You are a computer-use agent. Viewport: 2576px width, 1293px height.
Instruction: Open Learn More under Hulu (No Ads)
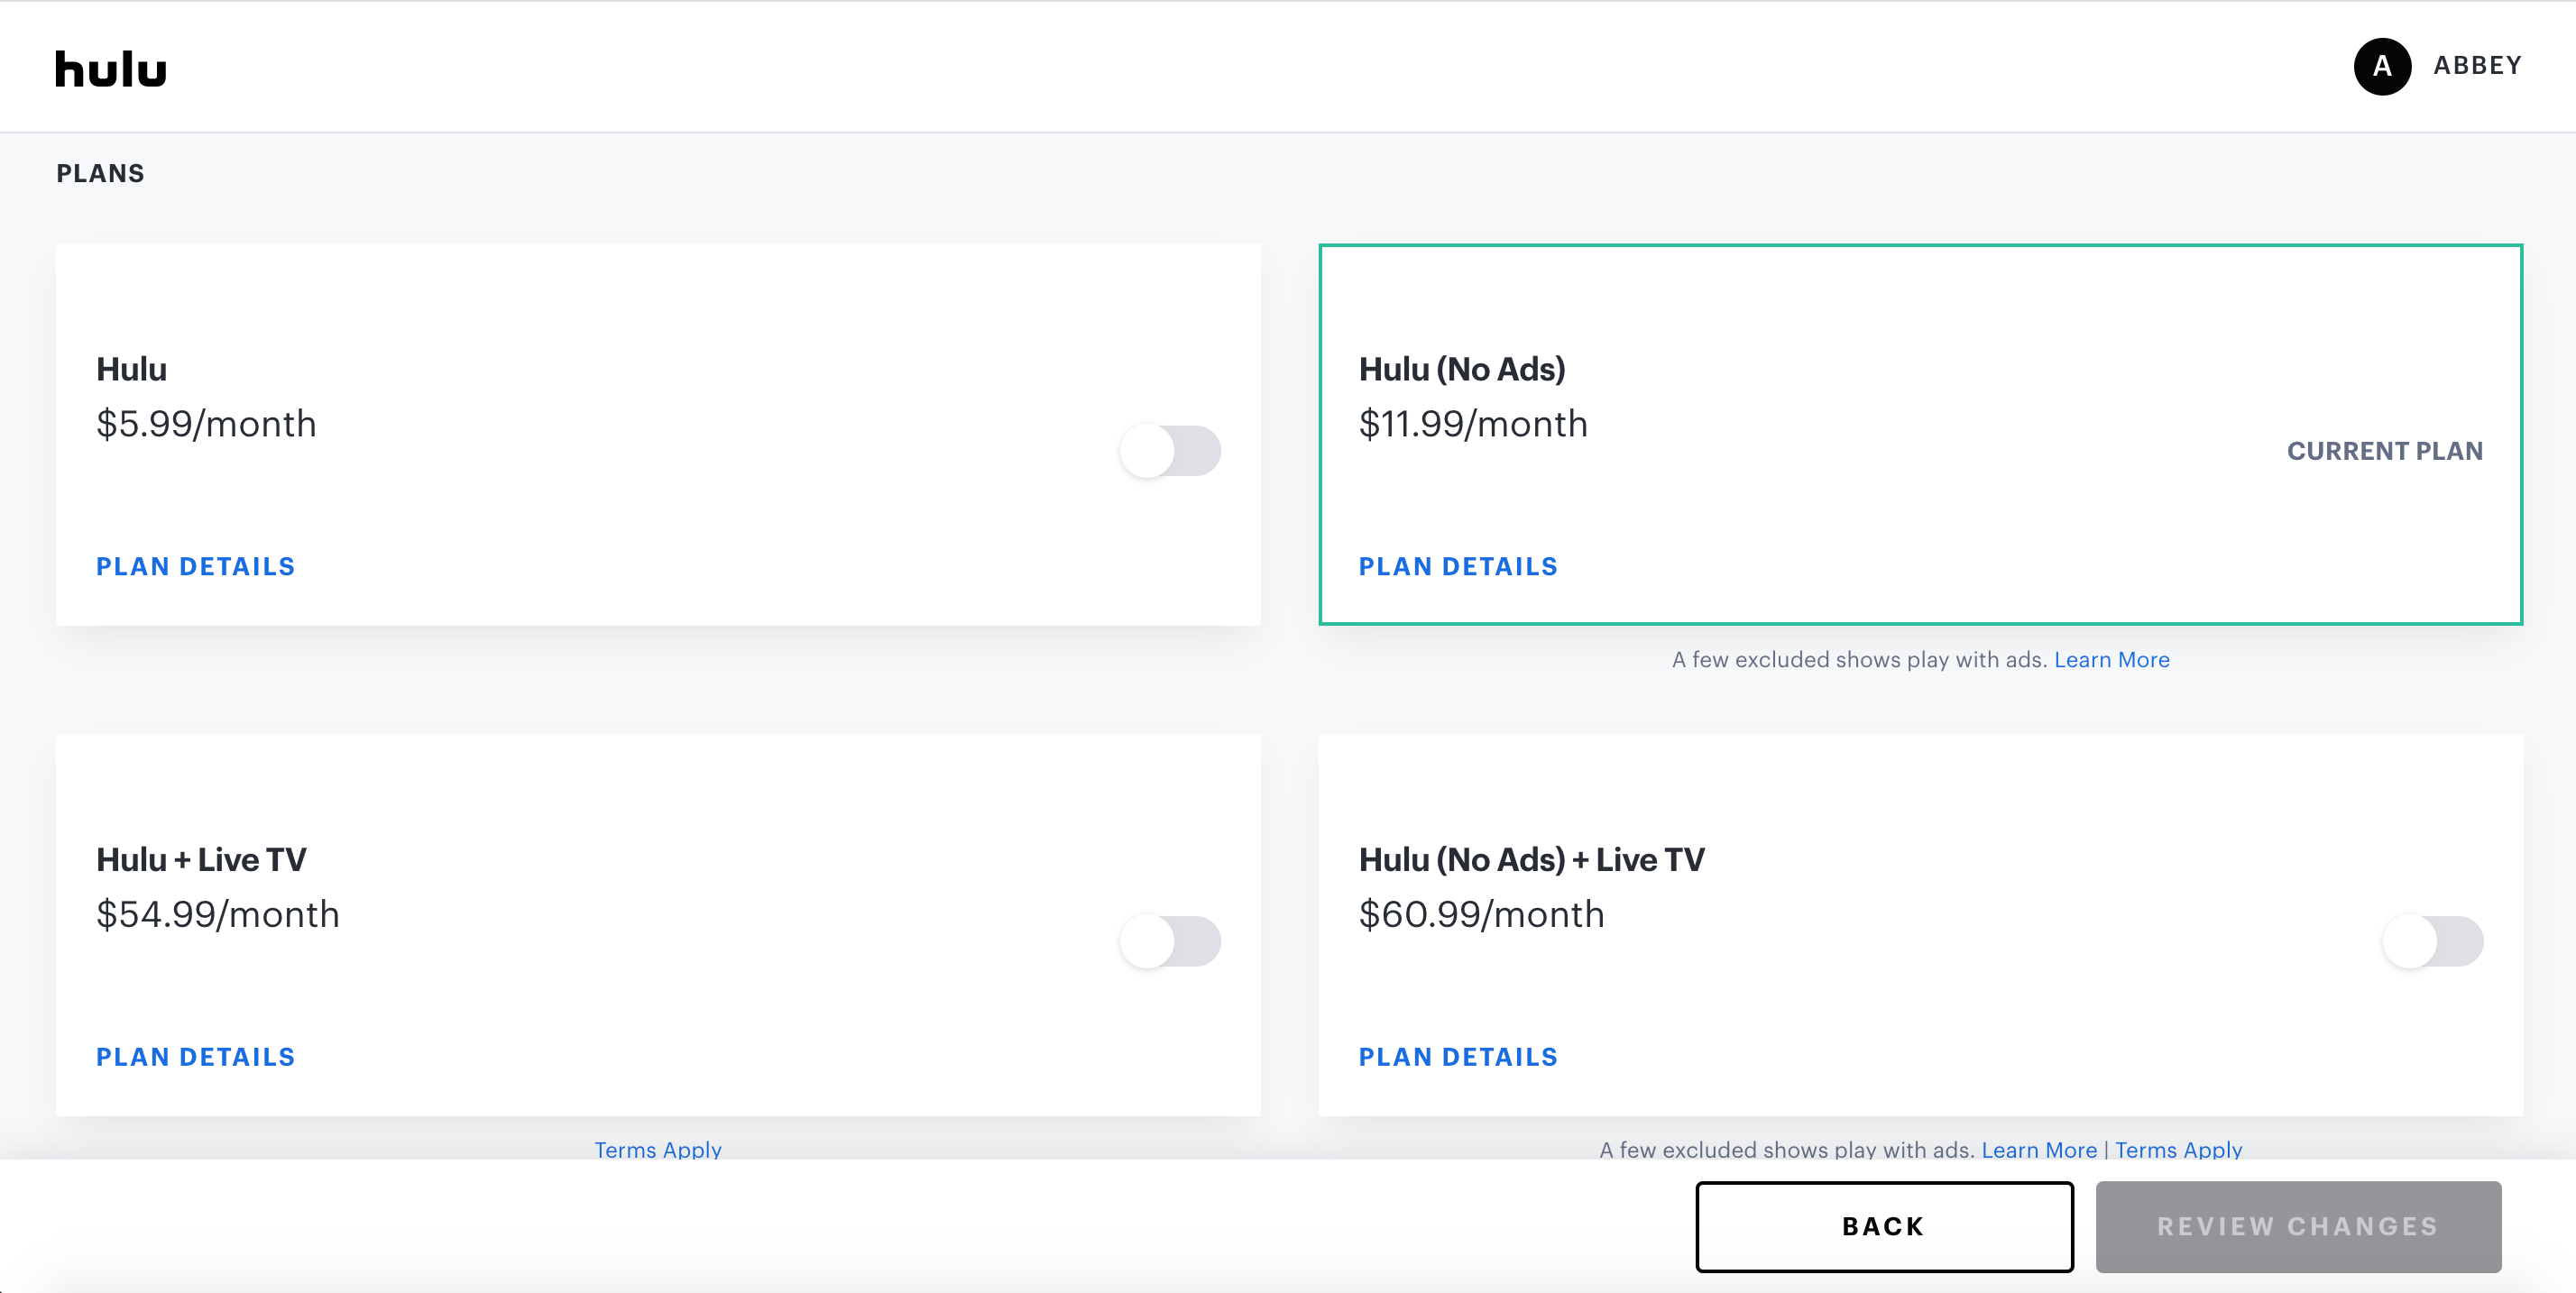(x=2111, y=660)
